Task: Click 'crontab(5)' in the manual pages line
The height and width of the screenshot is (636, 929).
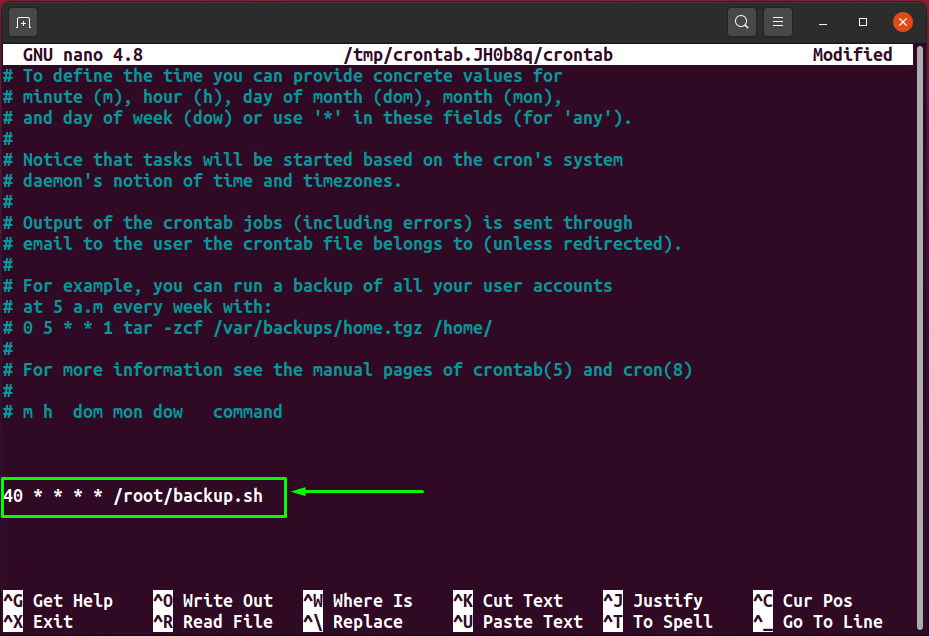Action: (x=523, y=370)
